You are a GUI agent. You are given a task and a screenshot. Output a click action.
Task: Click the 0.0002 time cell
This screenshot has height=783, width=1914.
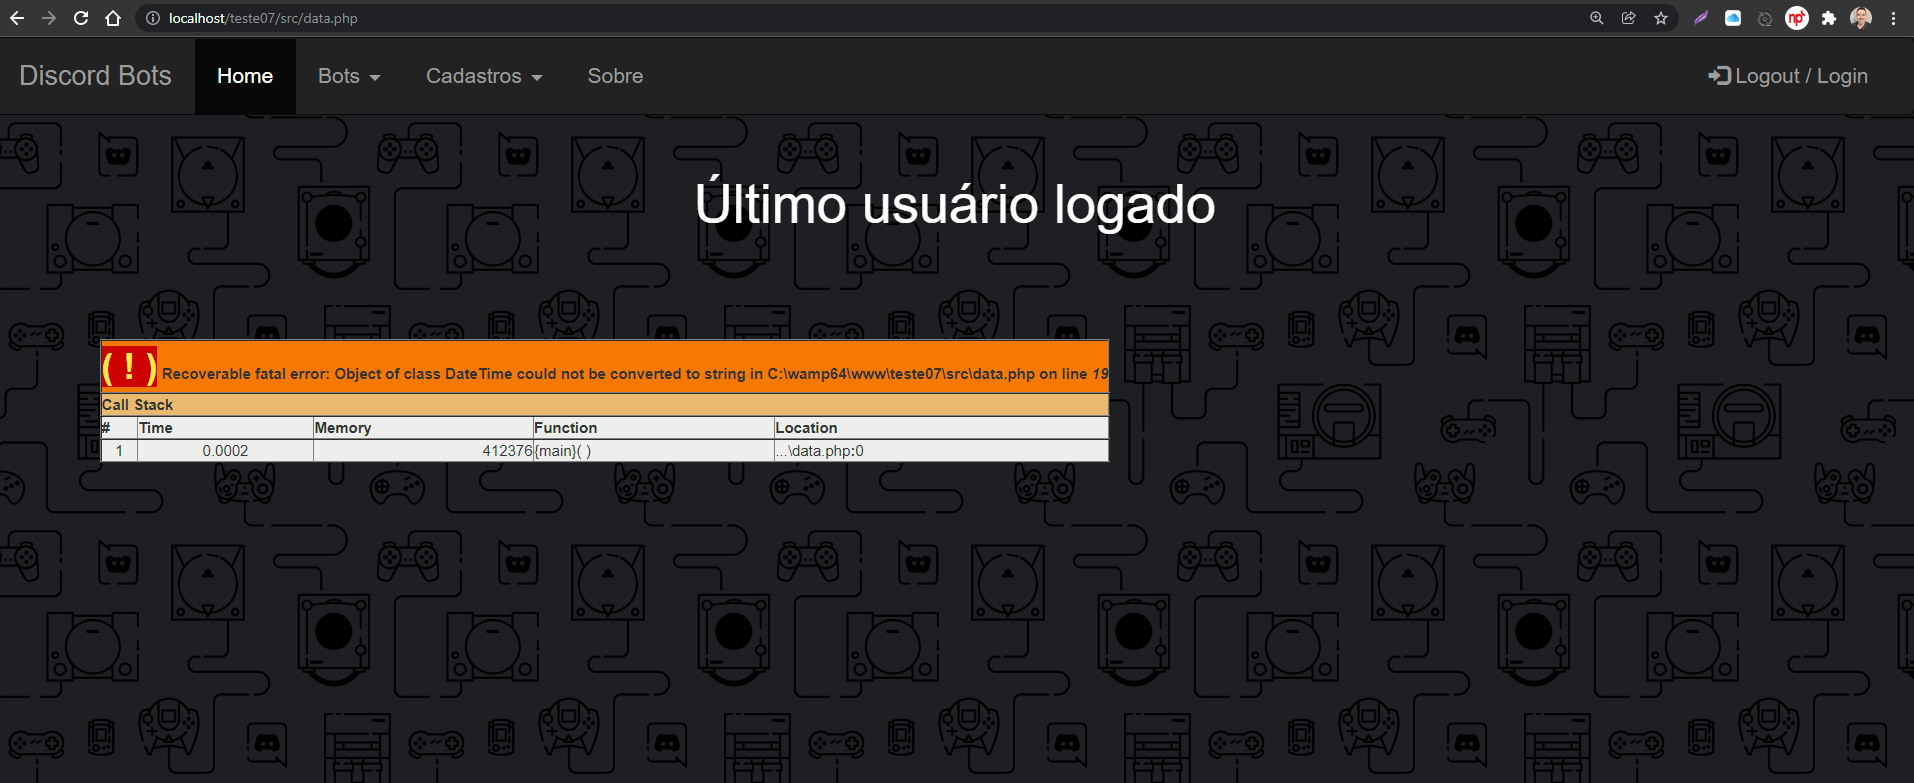pyautogui.click(x=225, y=451)
